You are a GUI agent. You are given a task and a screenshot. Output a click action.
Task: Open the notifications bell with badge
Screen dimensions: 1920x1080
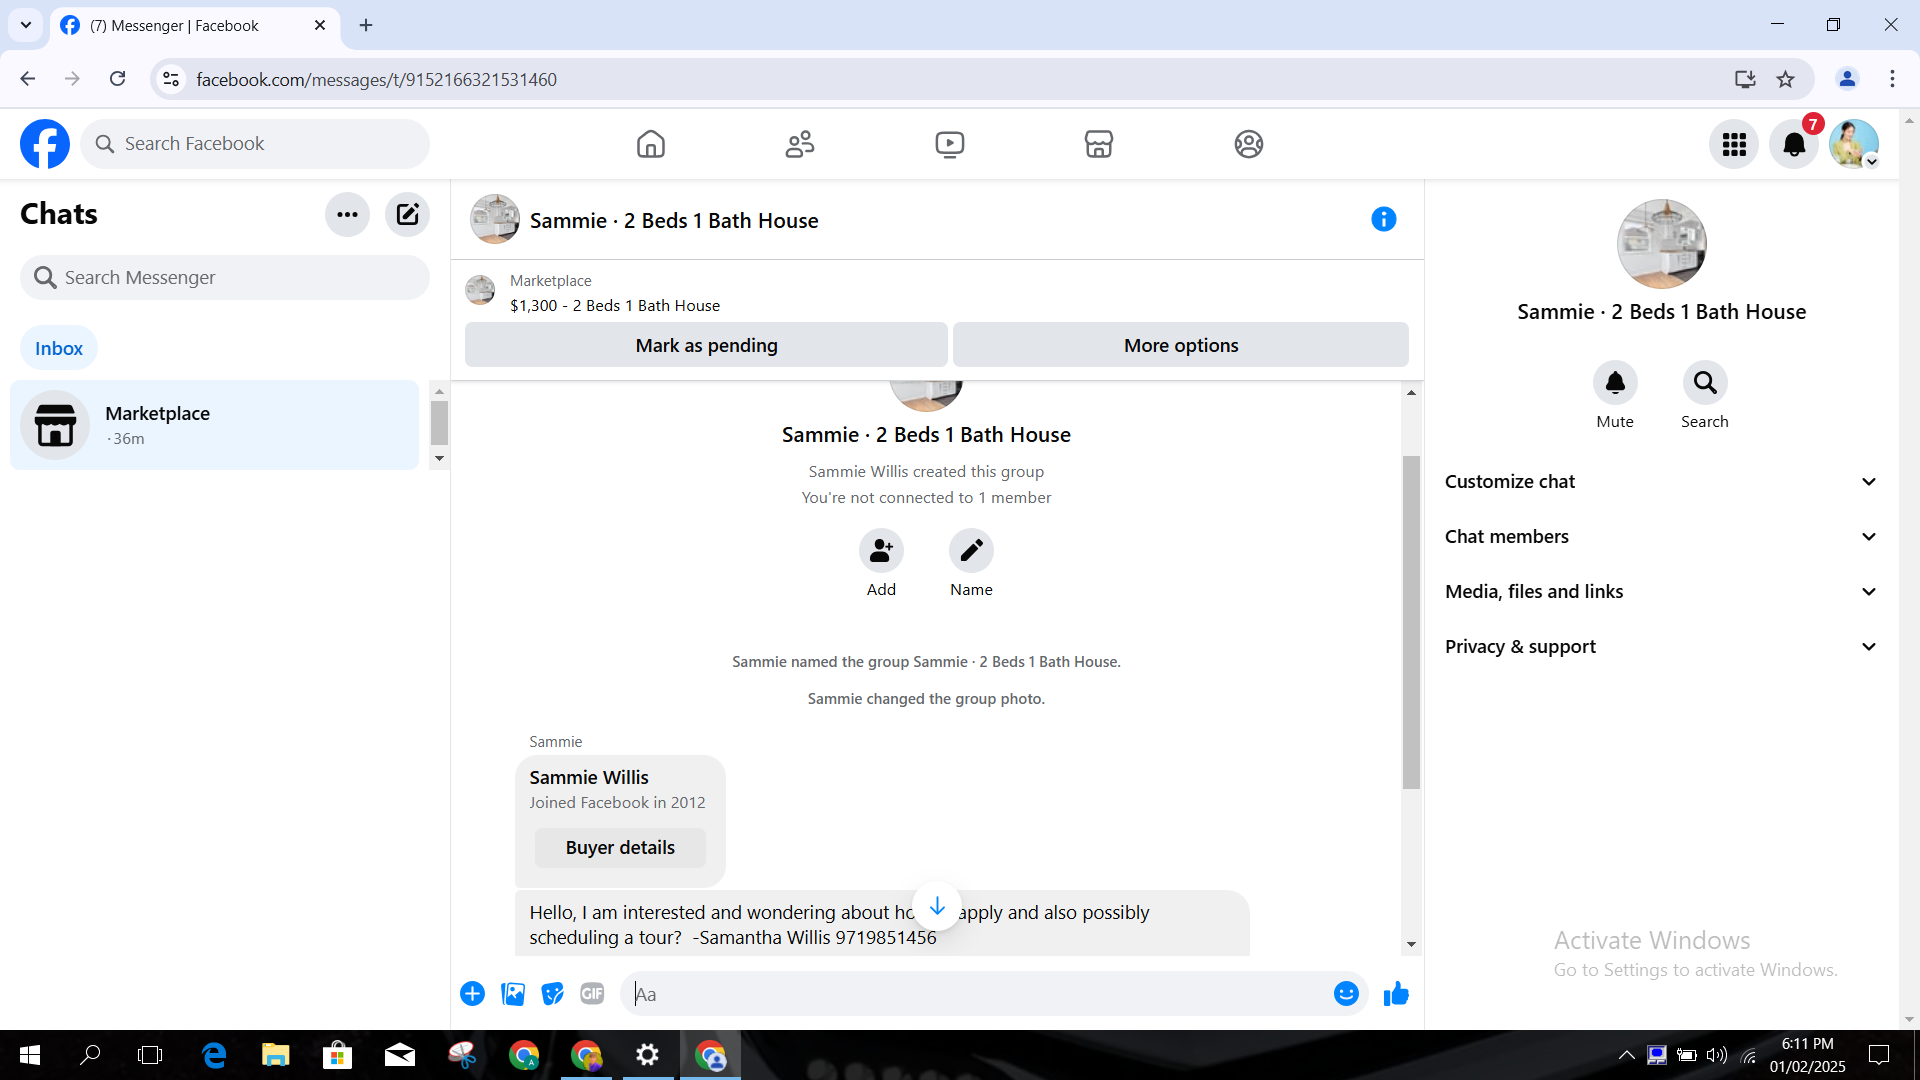click(1794, 144)
